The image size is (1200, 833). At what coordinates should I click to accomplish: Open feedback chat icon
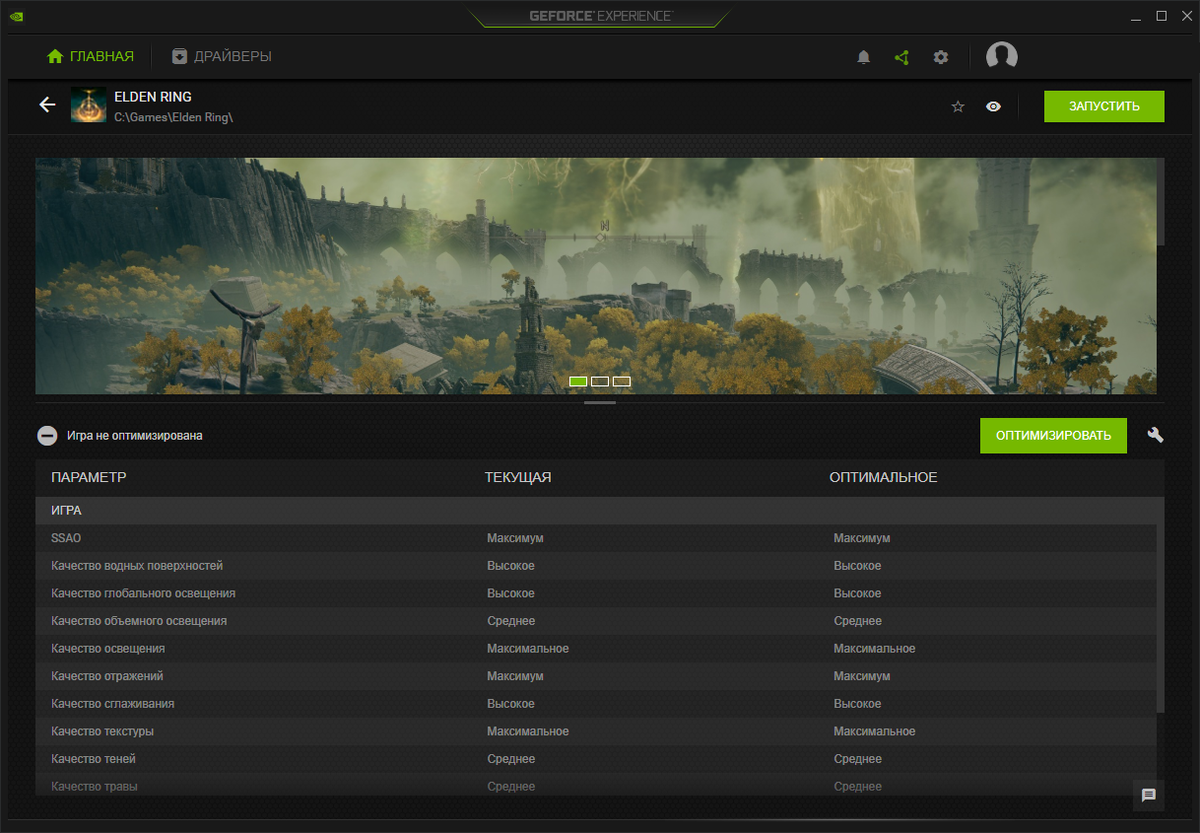1149,795
